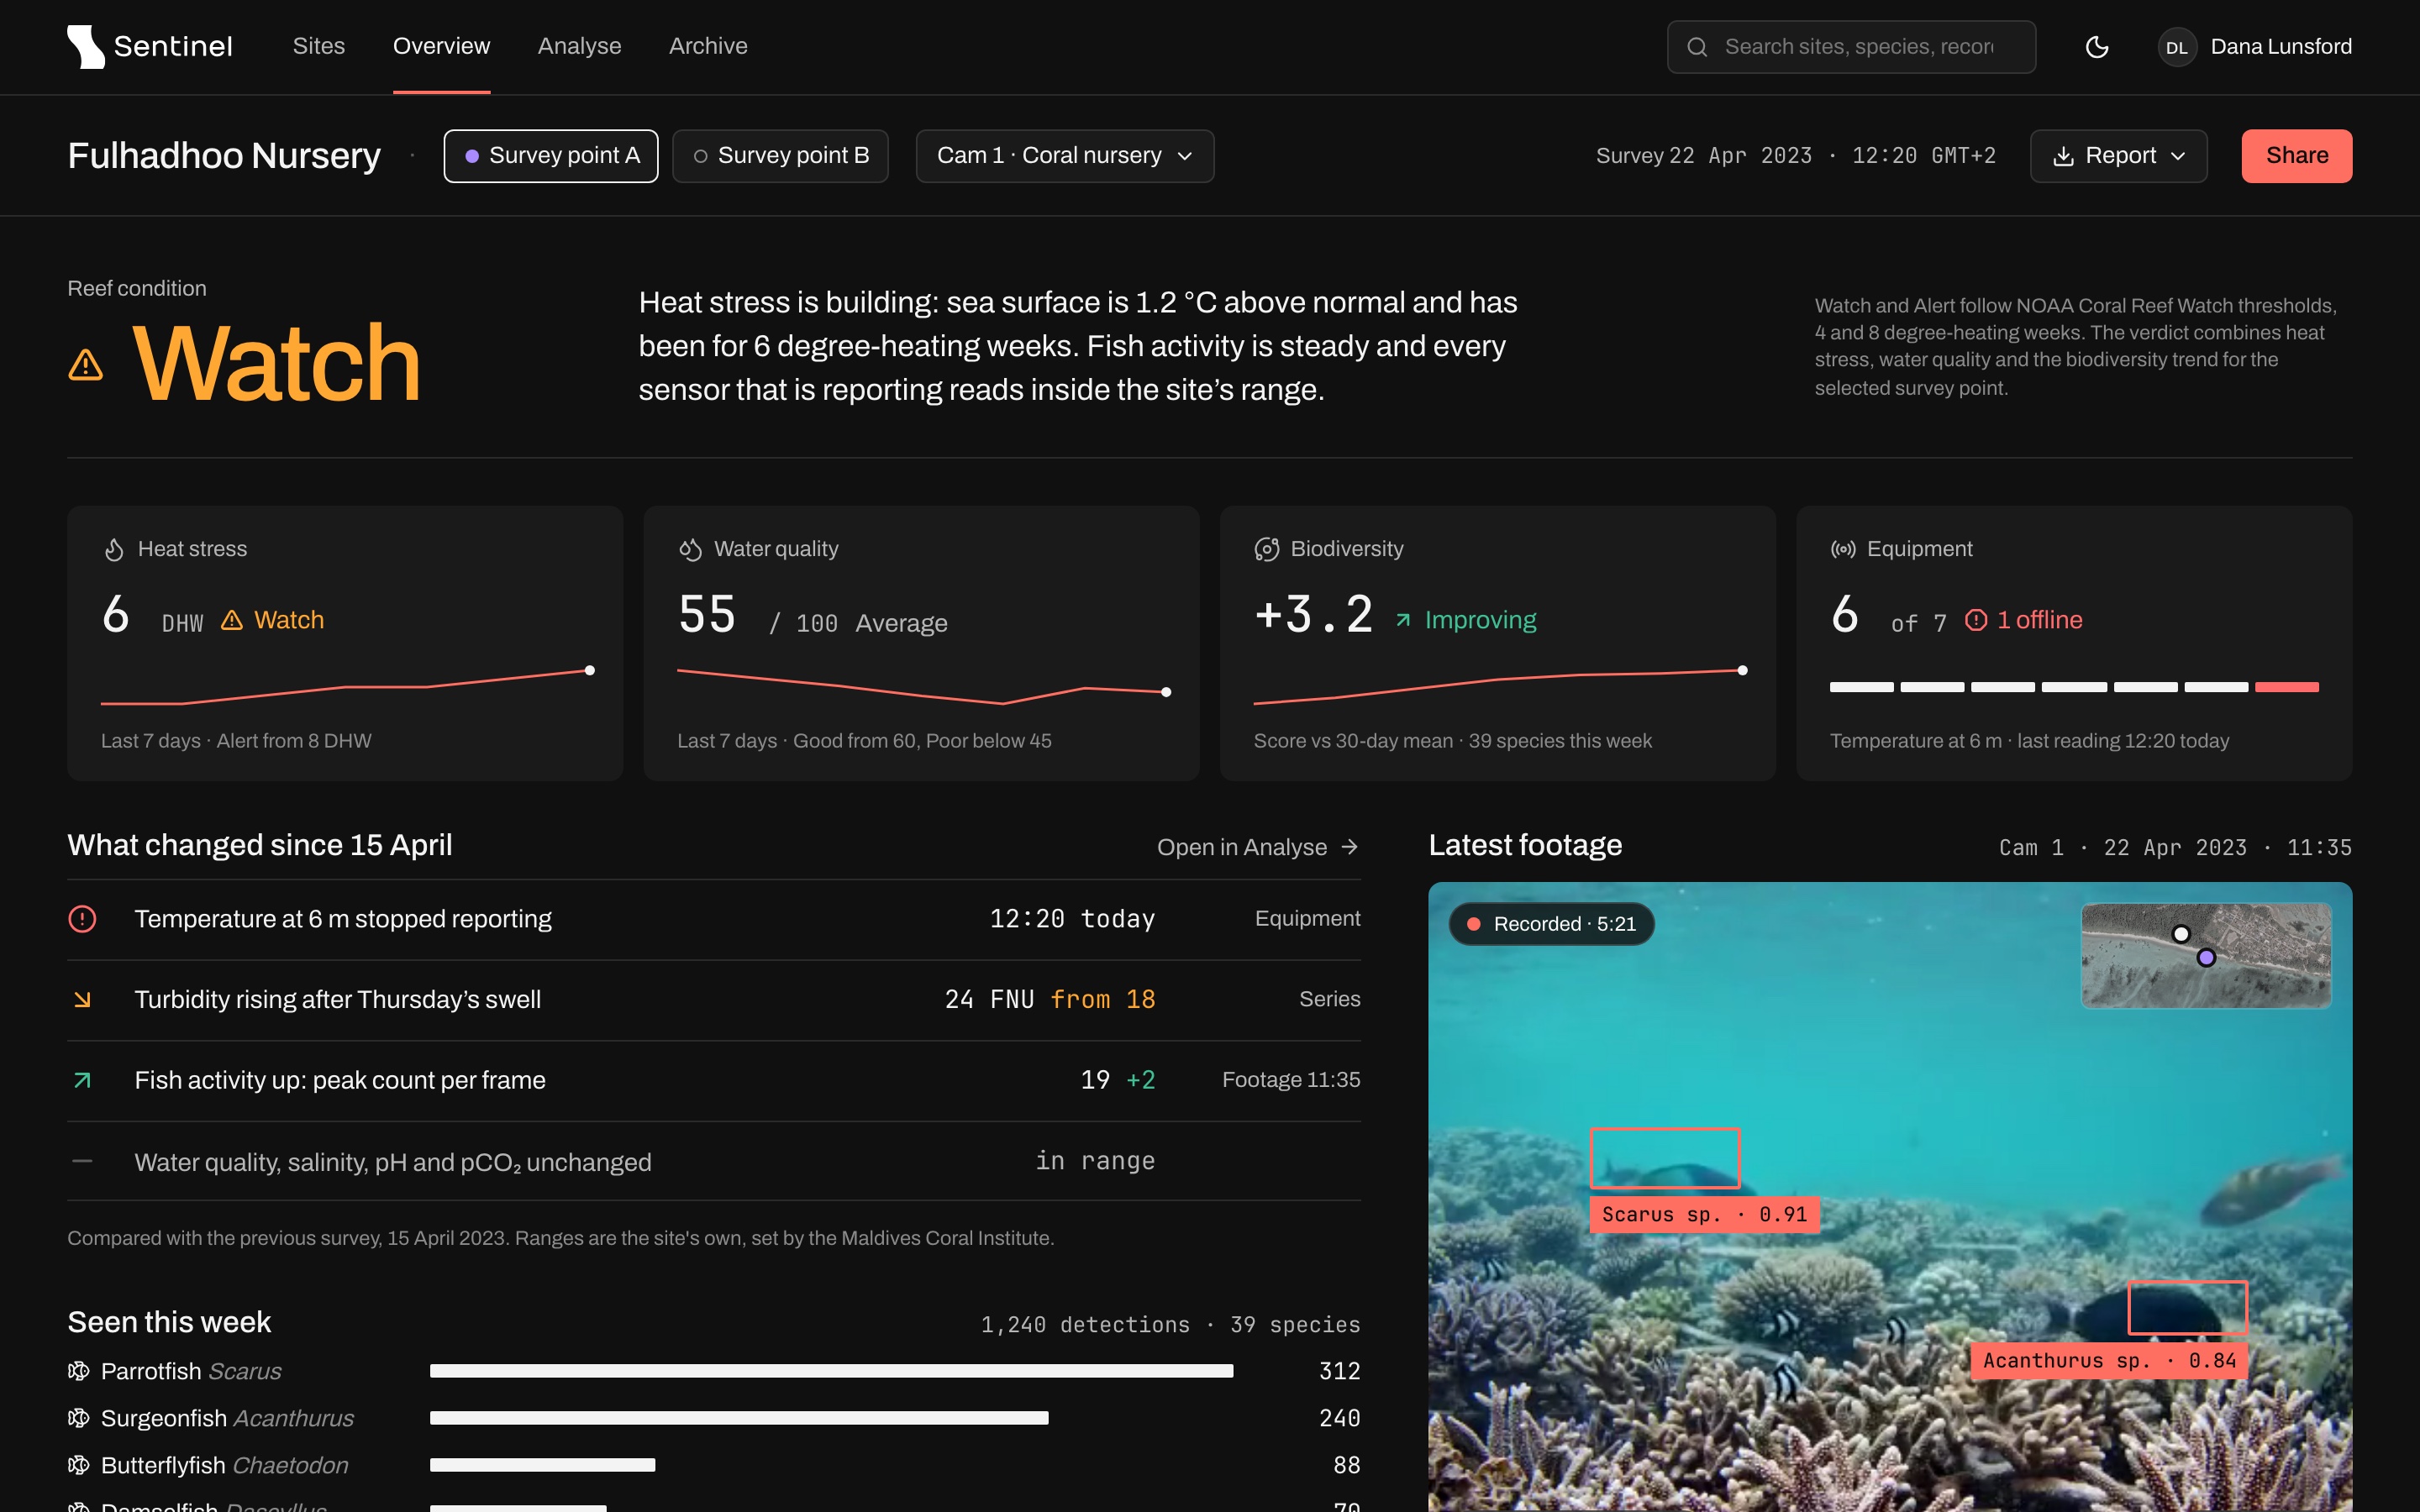Click the Water quality sparkline end point

pyautogui.click(x=1166, y=692)
